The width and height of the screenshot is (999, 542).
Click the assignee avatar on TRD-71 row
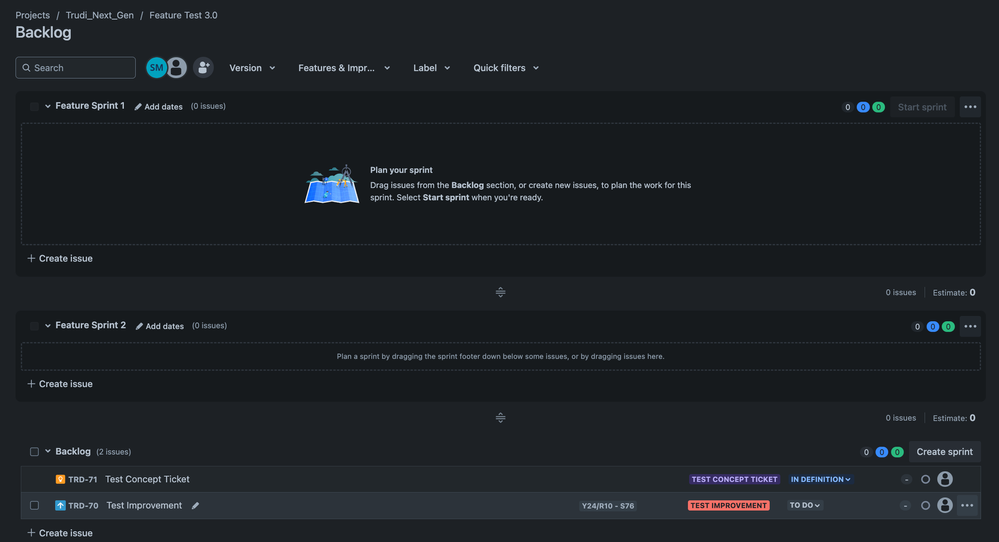point(945,479)
